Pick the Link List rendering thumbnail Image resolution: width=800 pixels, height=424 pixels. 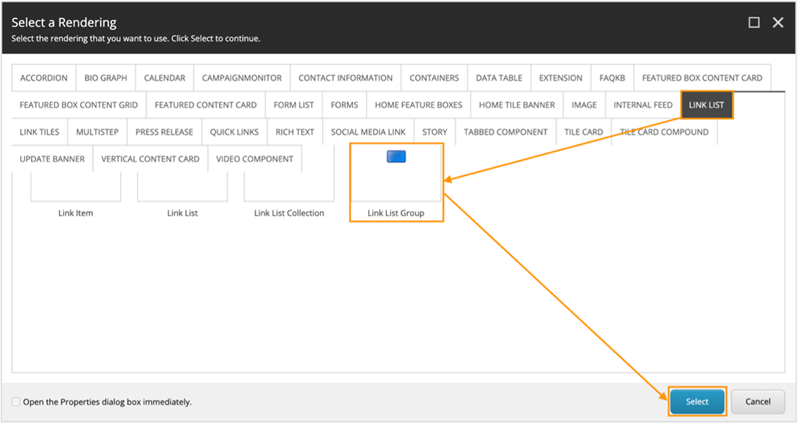(x=182, y=186)
